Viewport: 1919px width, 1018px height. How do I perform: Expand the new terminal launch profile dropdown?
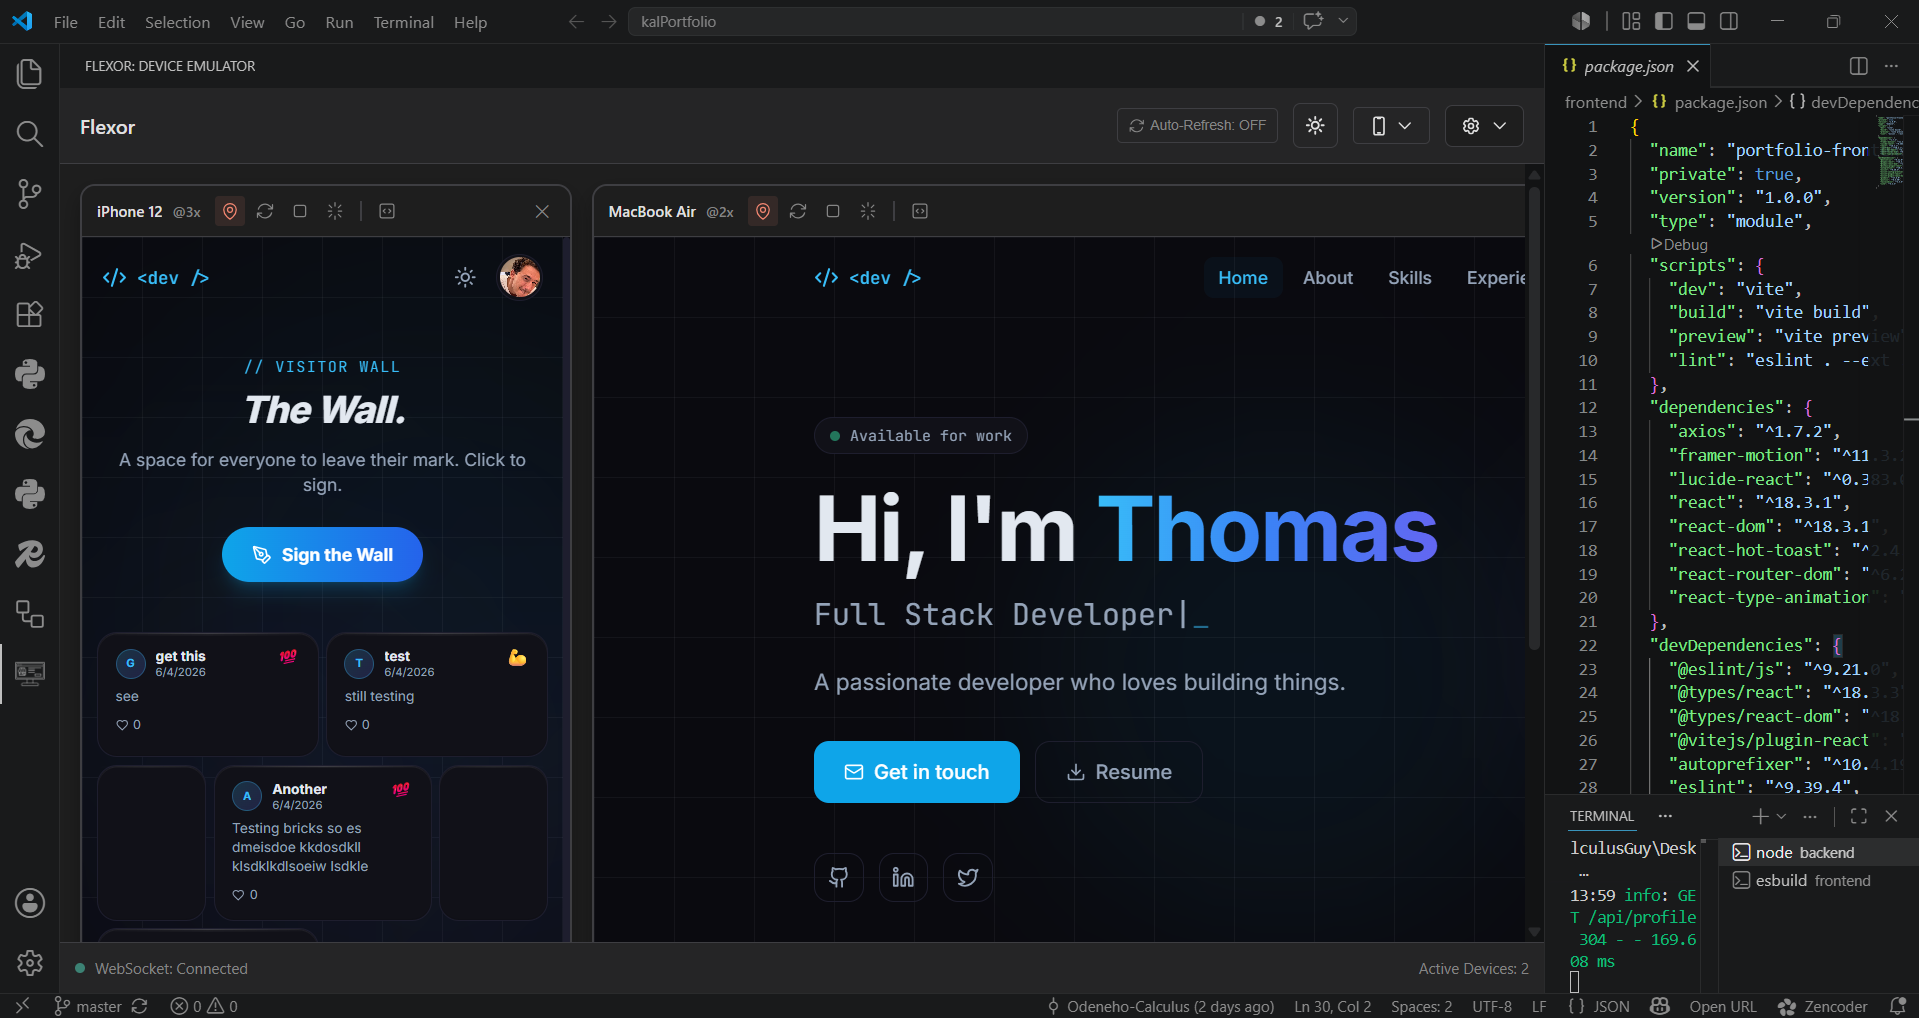pos(1781,816)
